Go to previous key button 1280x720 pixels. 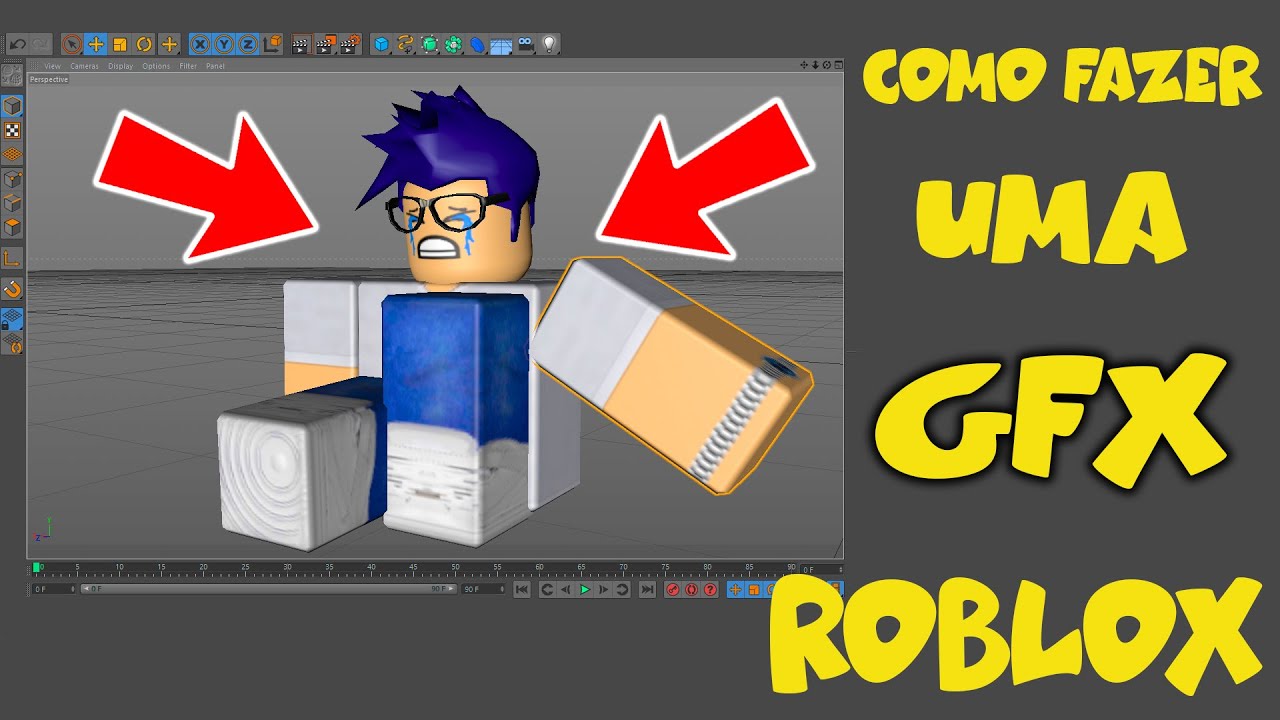pyautogui.click(x=547, y=590)
